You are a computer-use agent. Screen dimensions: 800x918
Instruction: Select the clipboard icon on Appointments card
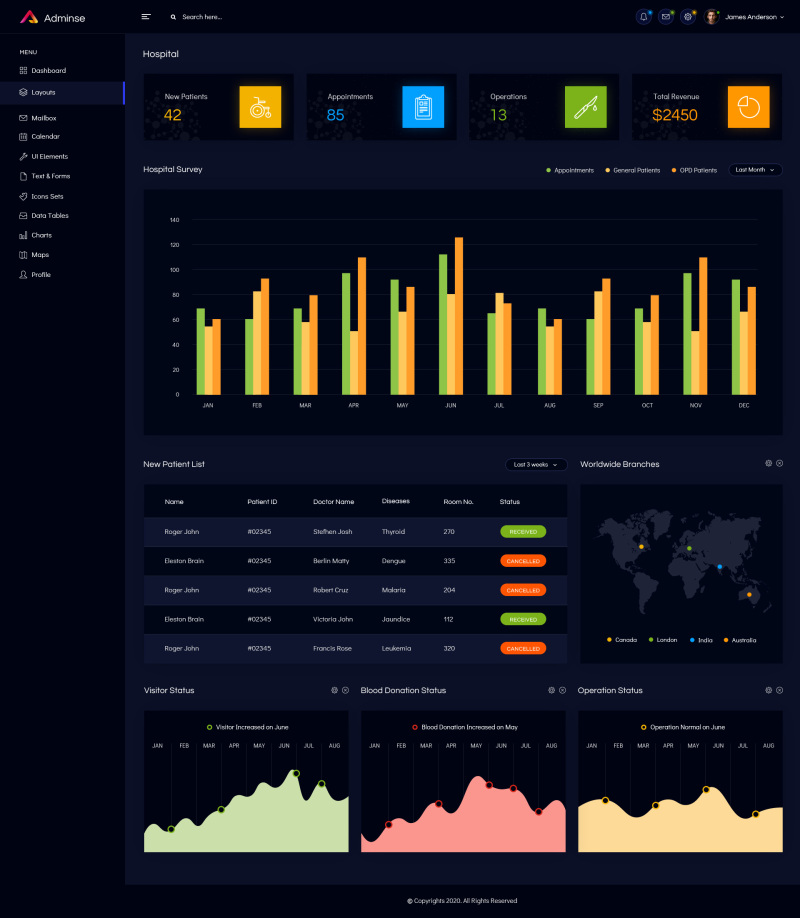point(422,107)
